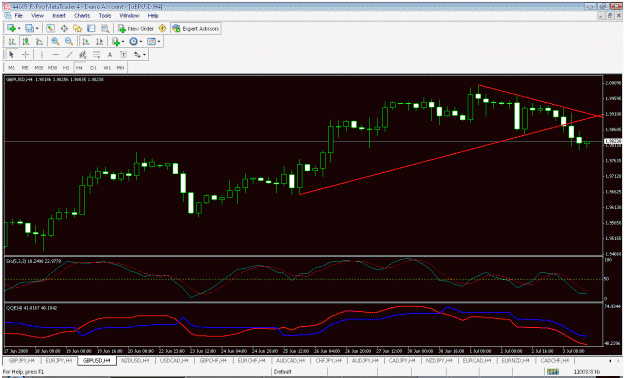Screen dimensions: 625x378
Task: Switch to line chart display
Action: 39,41
